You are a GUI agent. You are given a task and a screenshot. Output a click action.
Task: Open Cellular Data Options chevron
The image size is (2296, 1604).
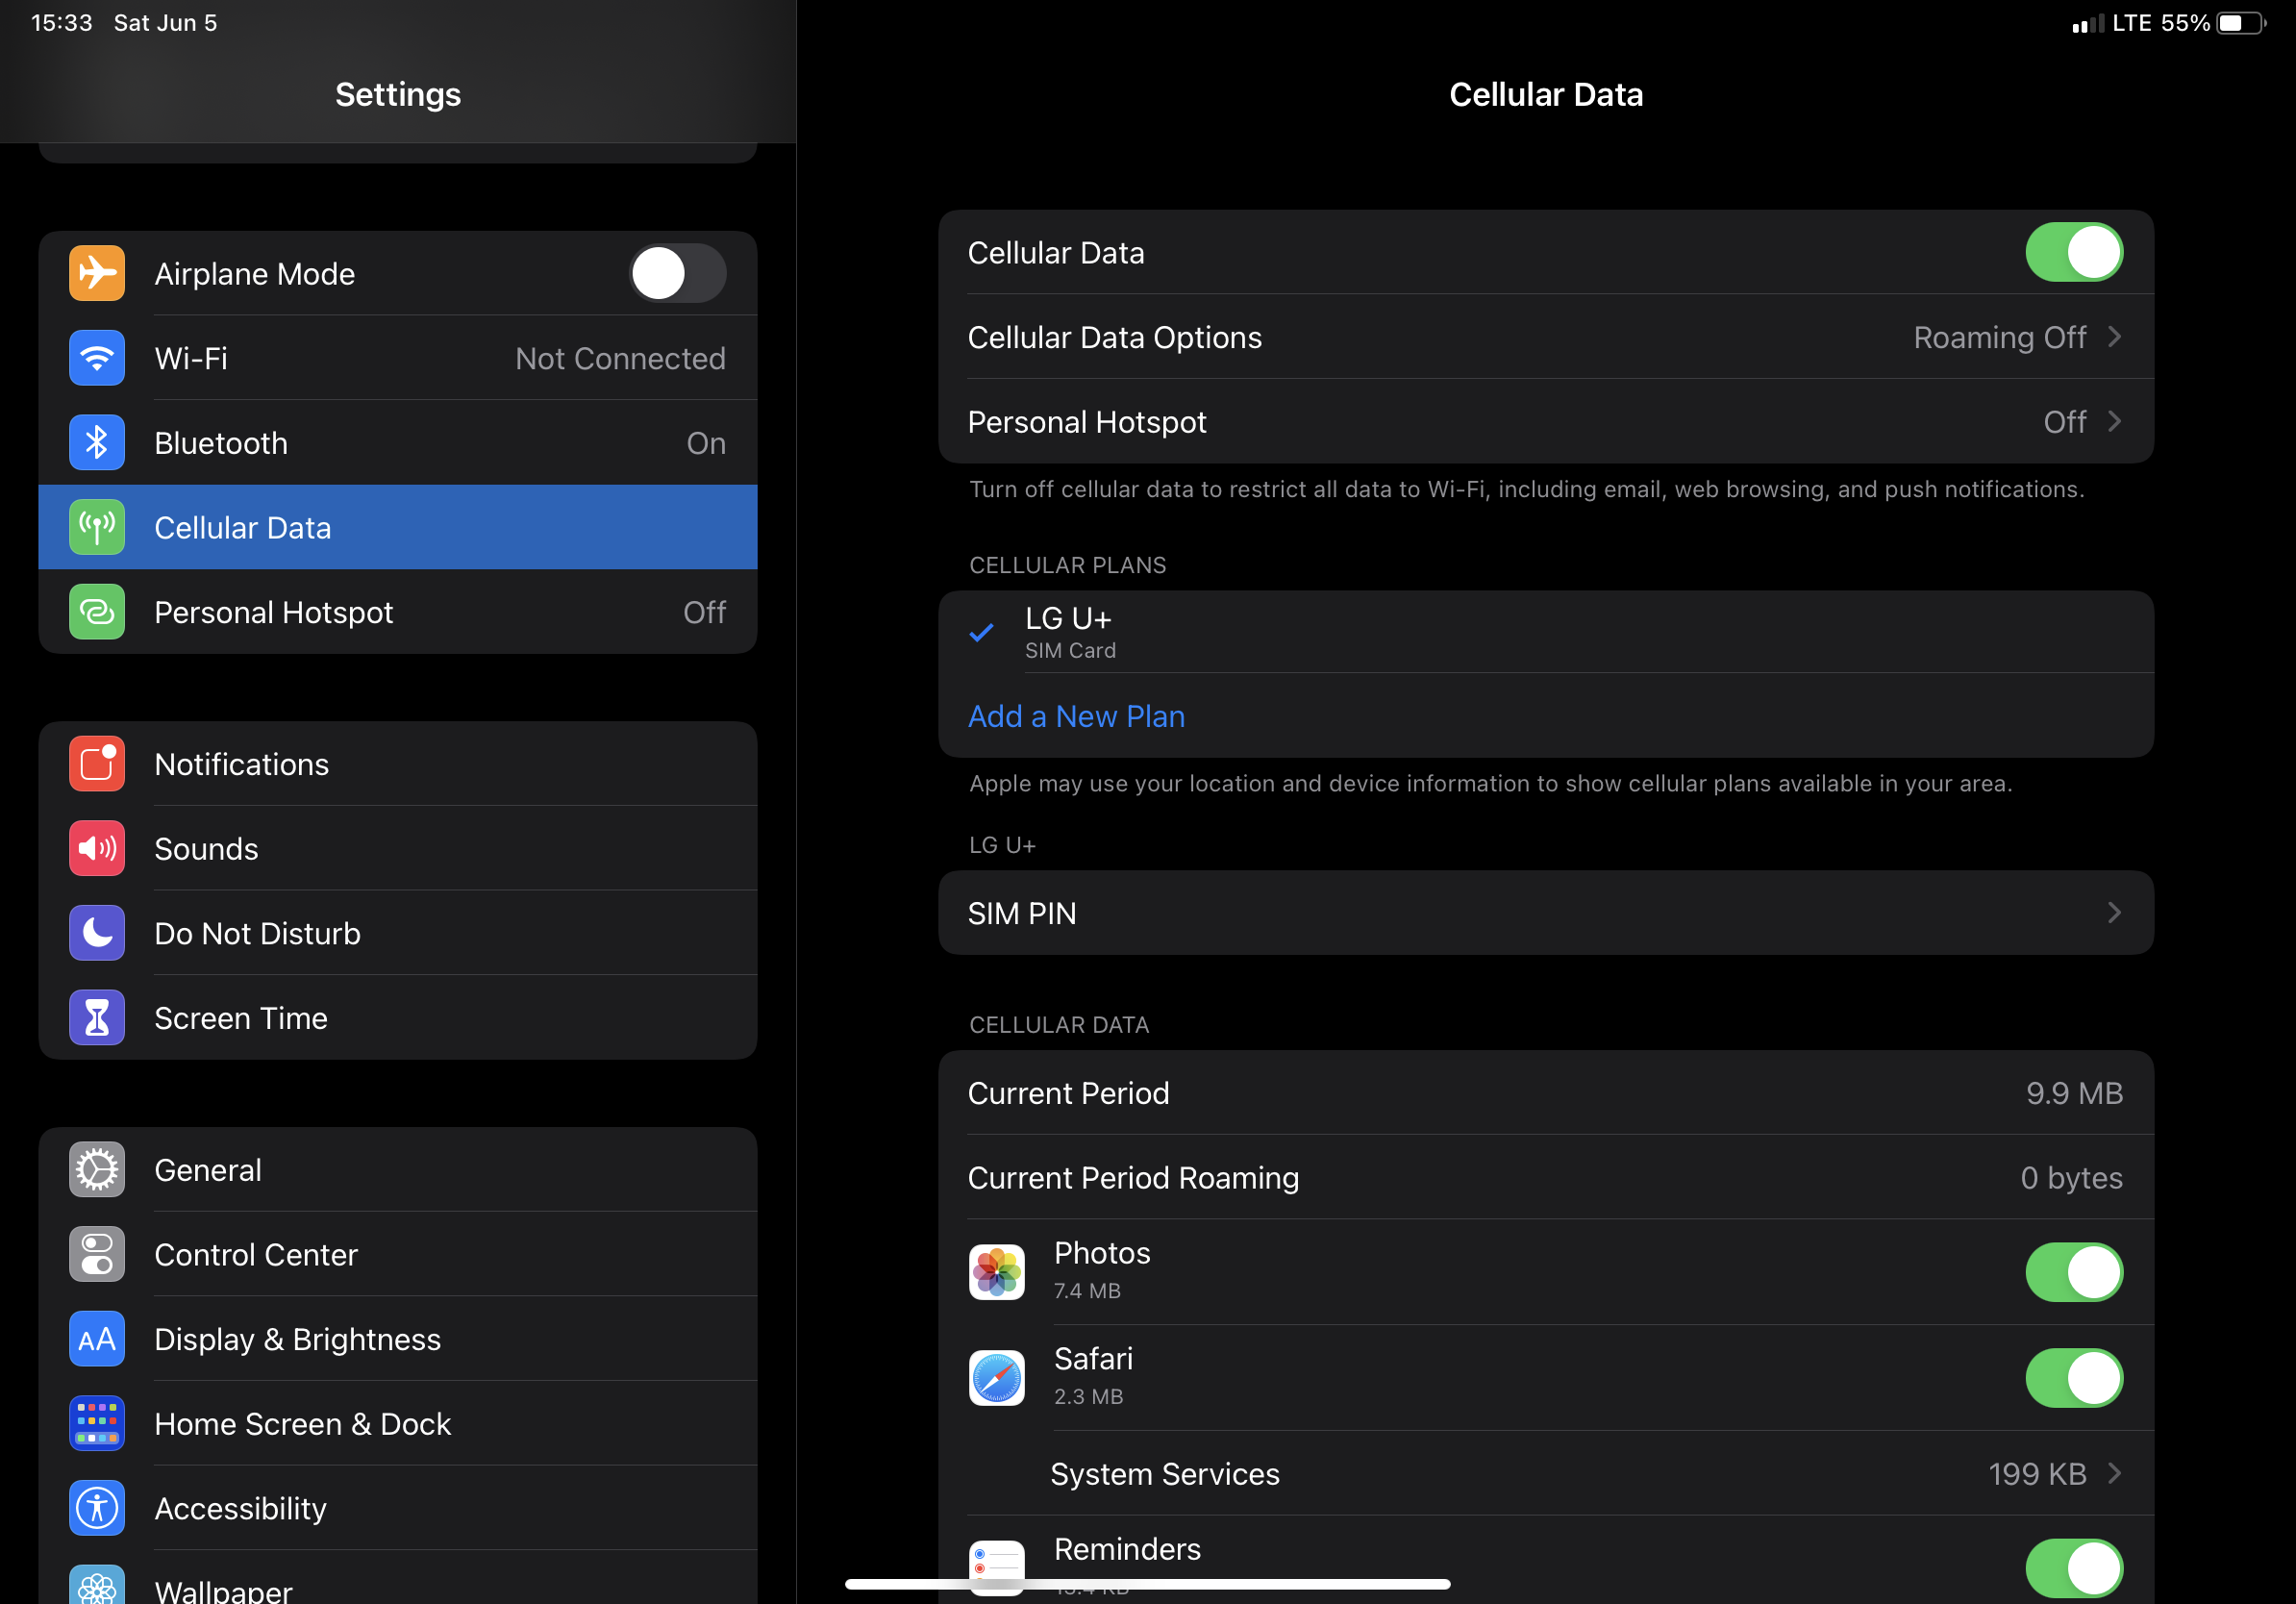pyautogui.click(x=2113, y=338)
